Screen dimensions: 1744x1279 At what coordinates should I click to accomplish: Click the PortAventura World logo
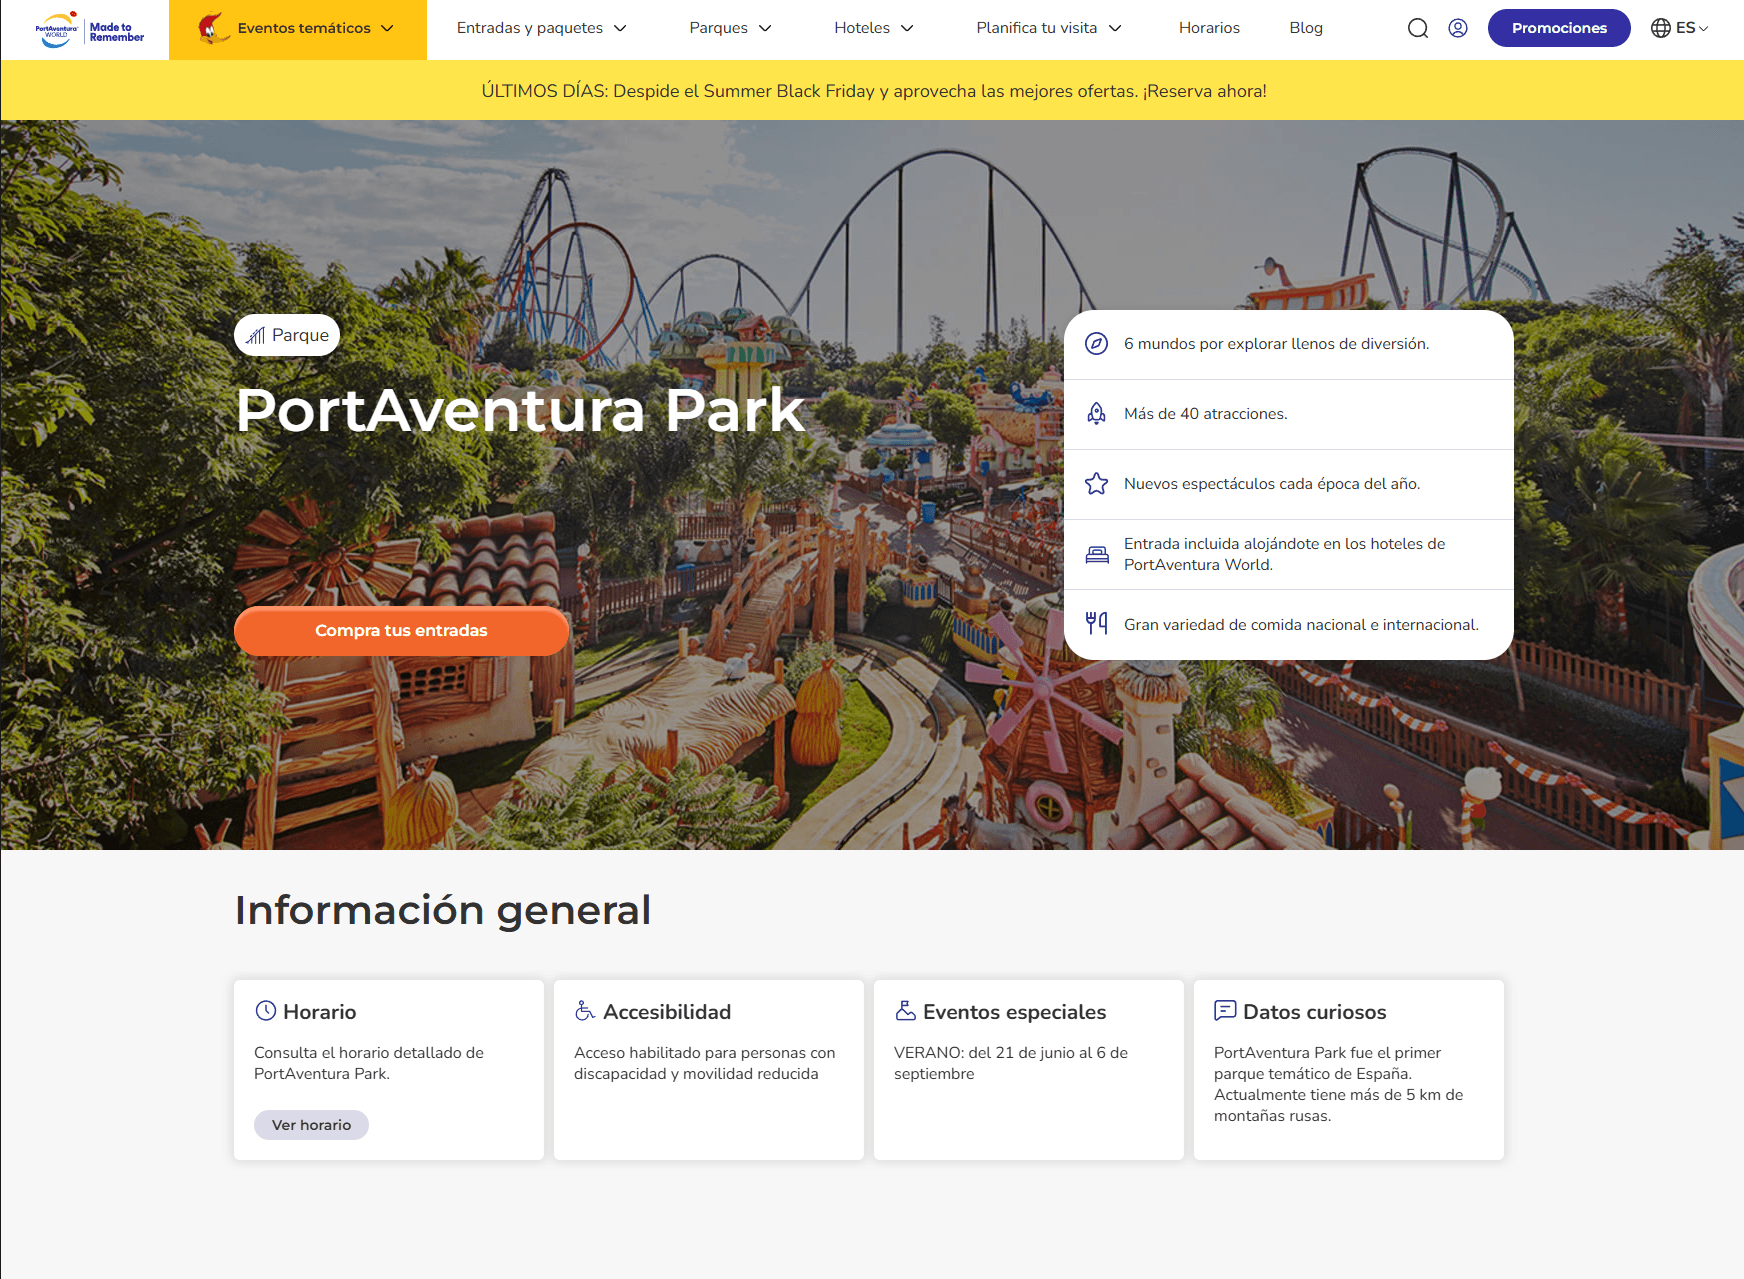tap(57, 29)
